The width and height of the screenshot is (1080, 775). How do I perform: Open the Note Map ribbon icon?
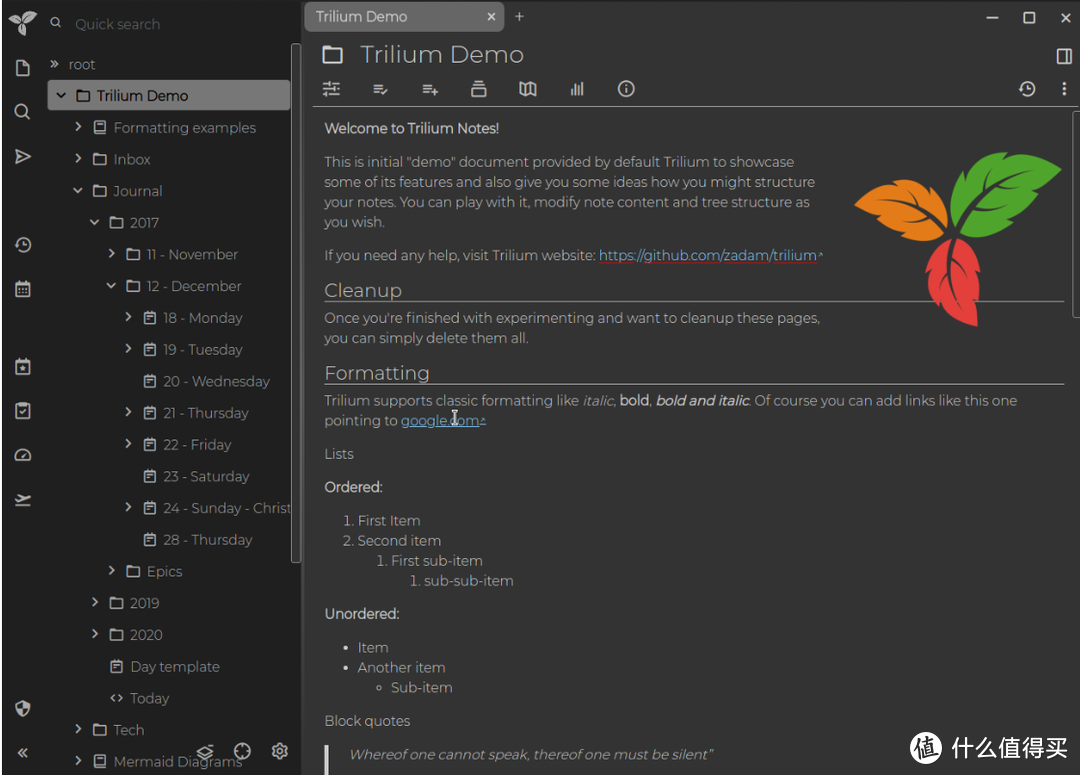pyautogui.click(x=528, y=89)
